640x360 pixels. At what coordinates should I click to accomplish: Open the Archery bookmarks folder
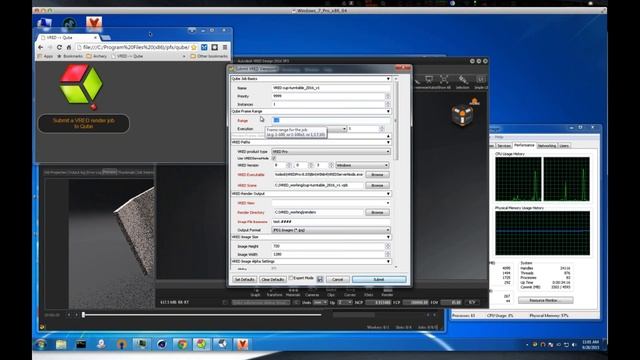tap(97, 56)
